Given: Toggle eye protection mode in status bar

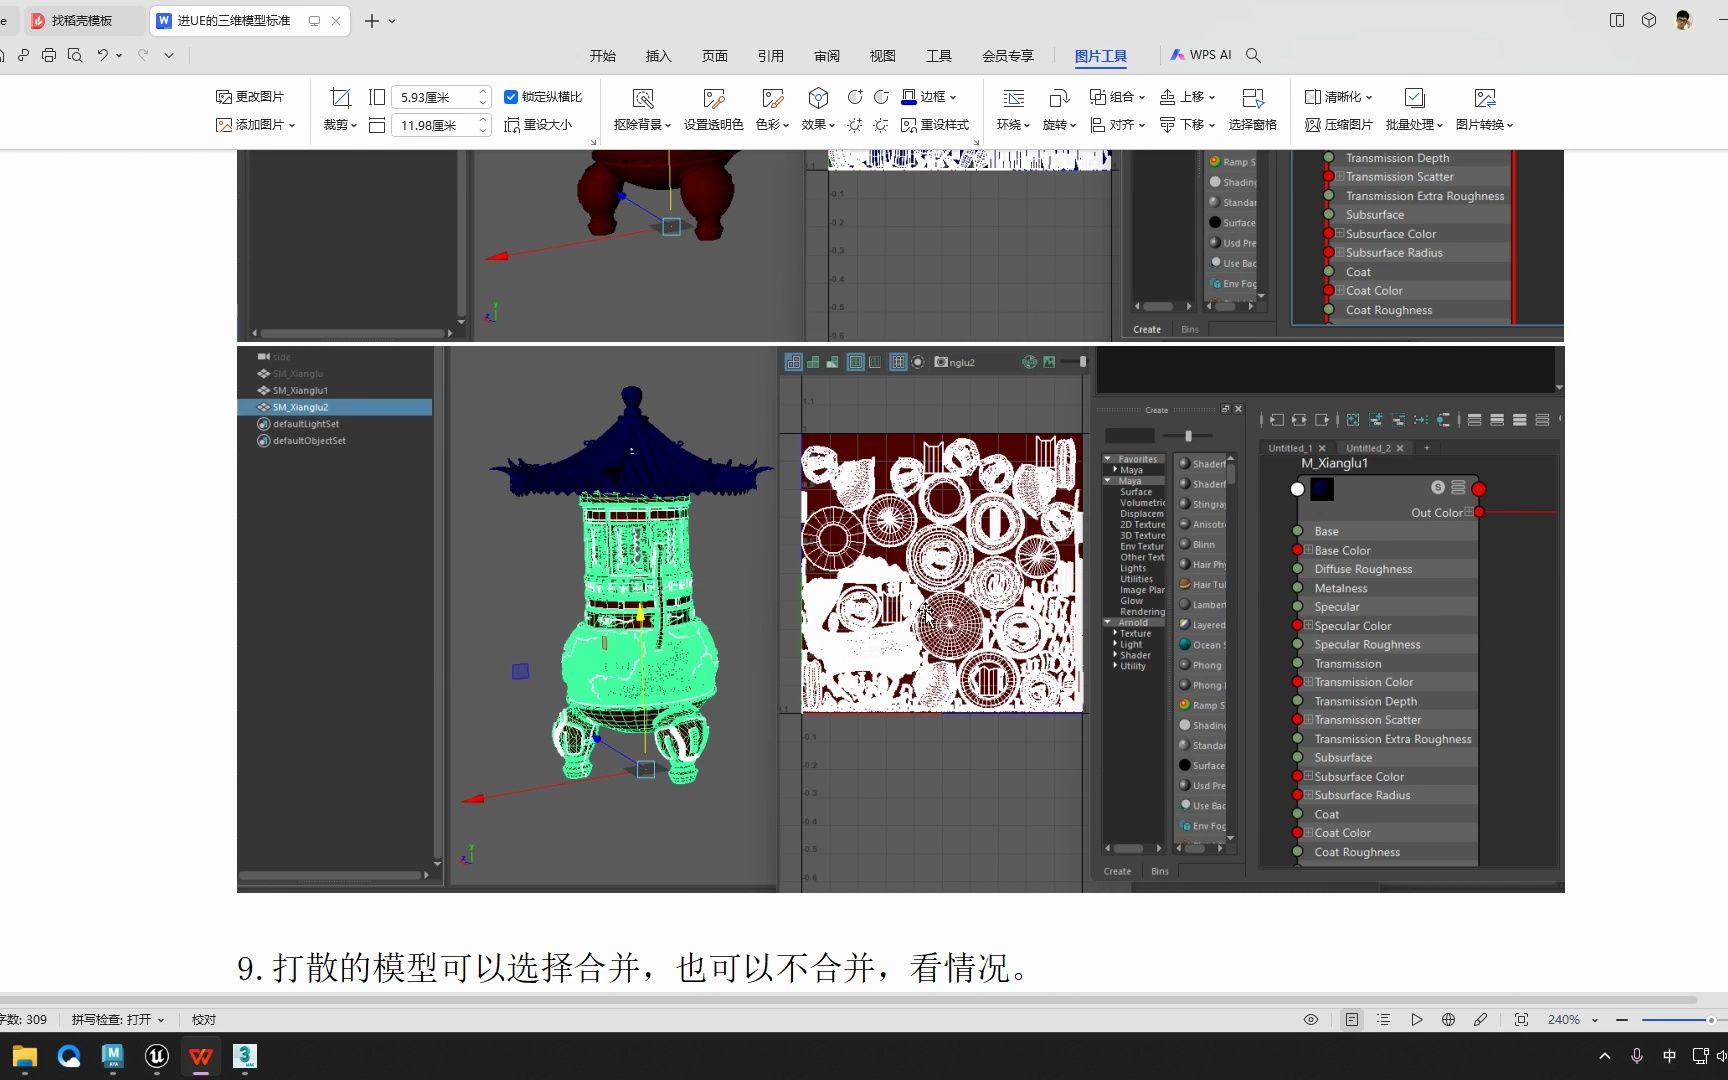Looking at the screenshot, I should coord(1311,1020).
